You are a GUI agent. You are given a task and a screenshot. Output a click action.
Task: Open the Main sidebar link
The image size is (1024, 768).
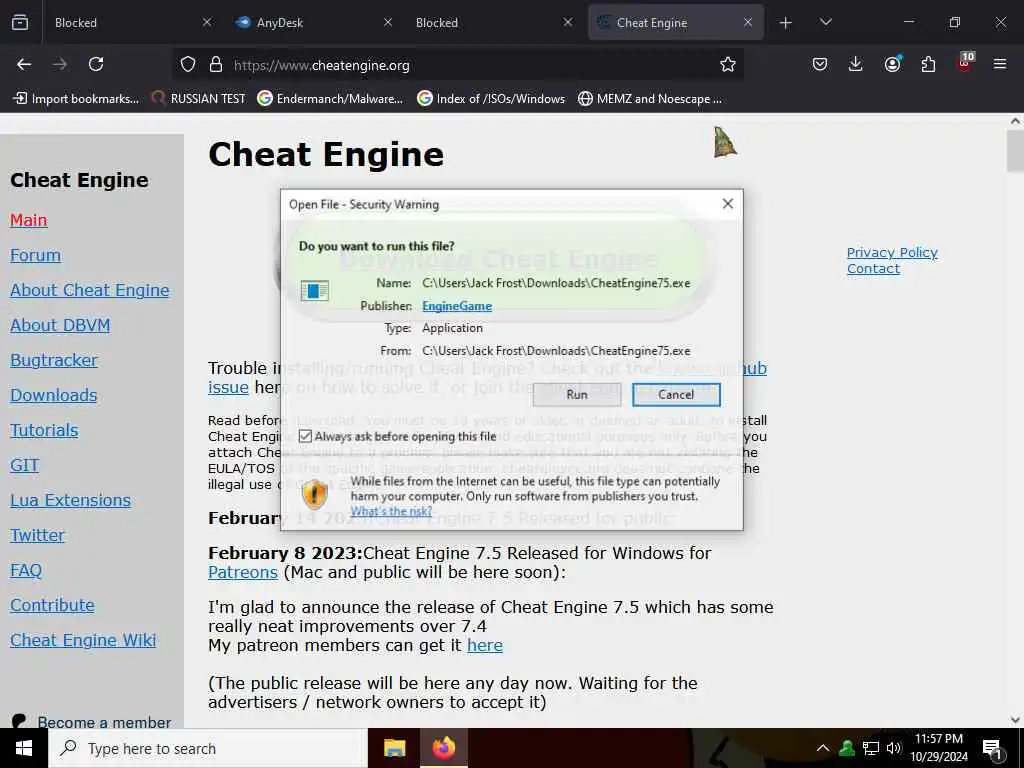(x=29, y=220)
